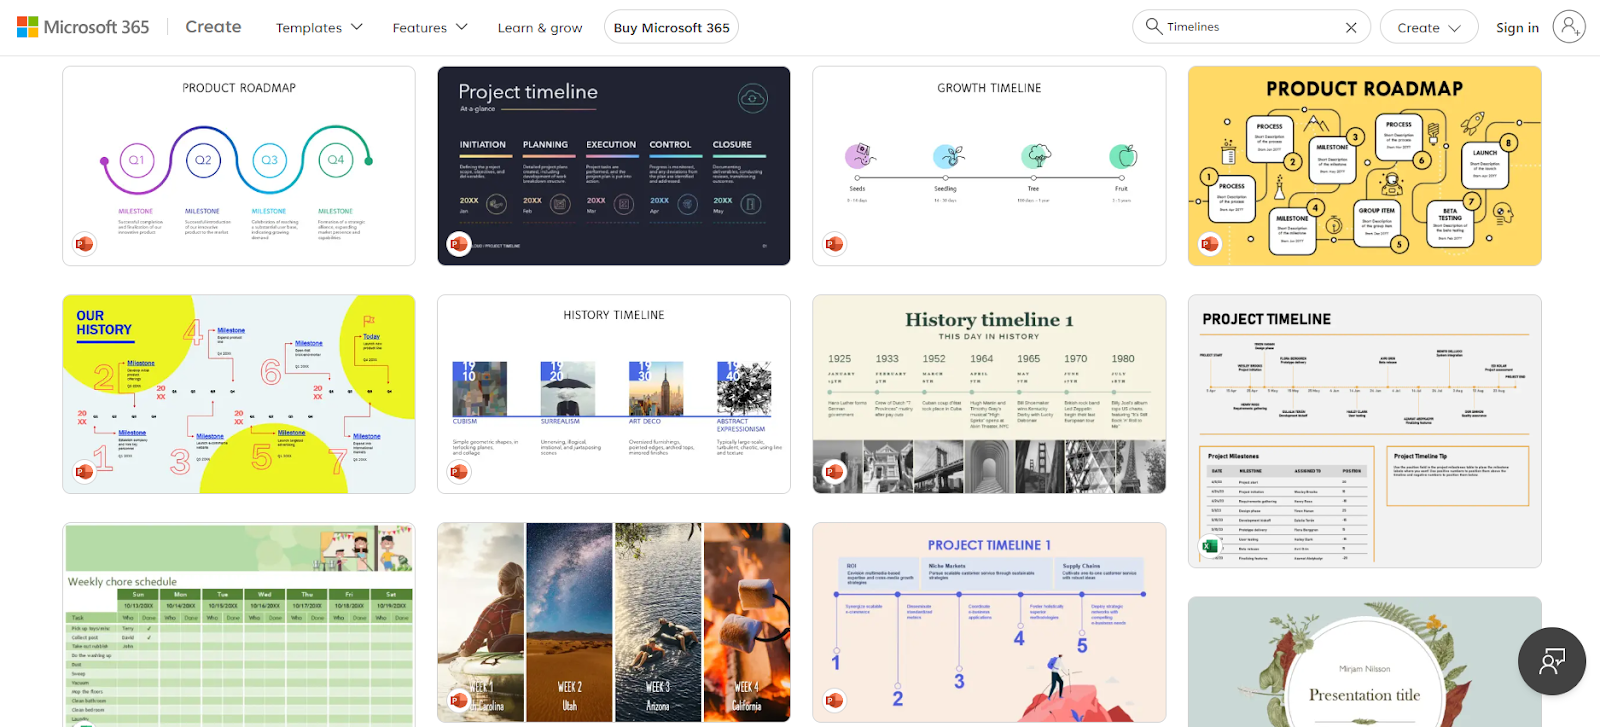
Task: Click the Tree icon on Growth Timeline
Action: [x=1037, y=156]
